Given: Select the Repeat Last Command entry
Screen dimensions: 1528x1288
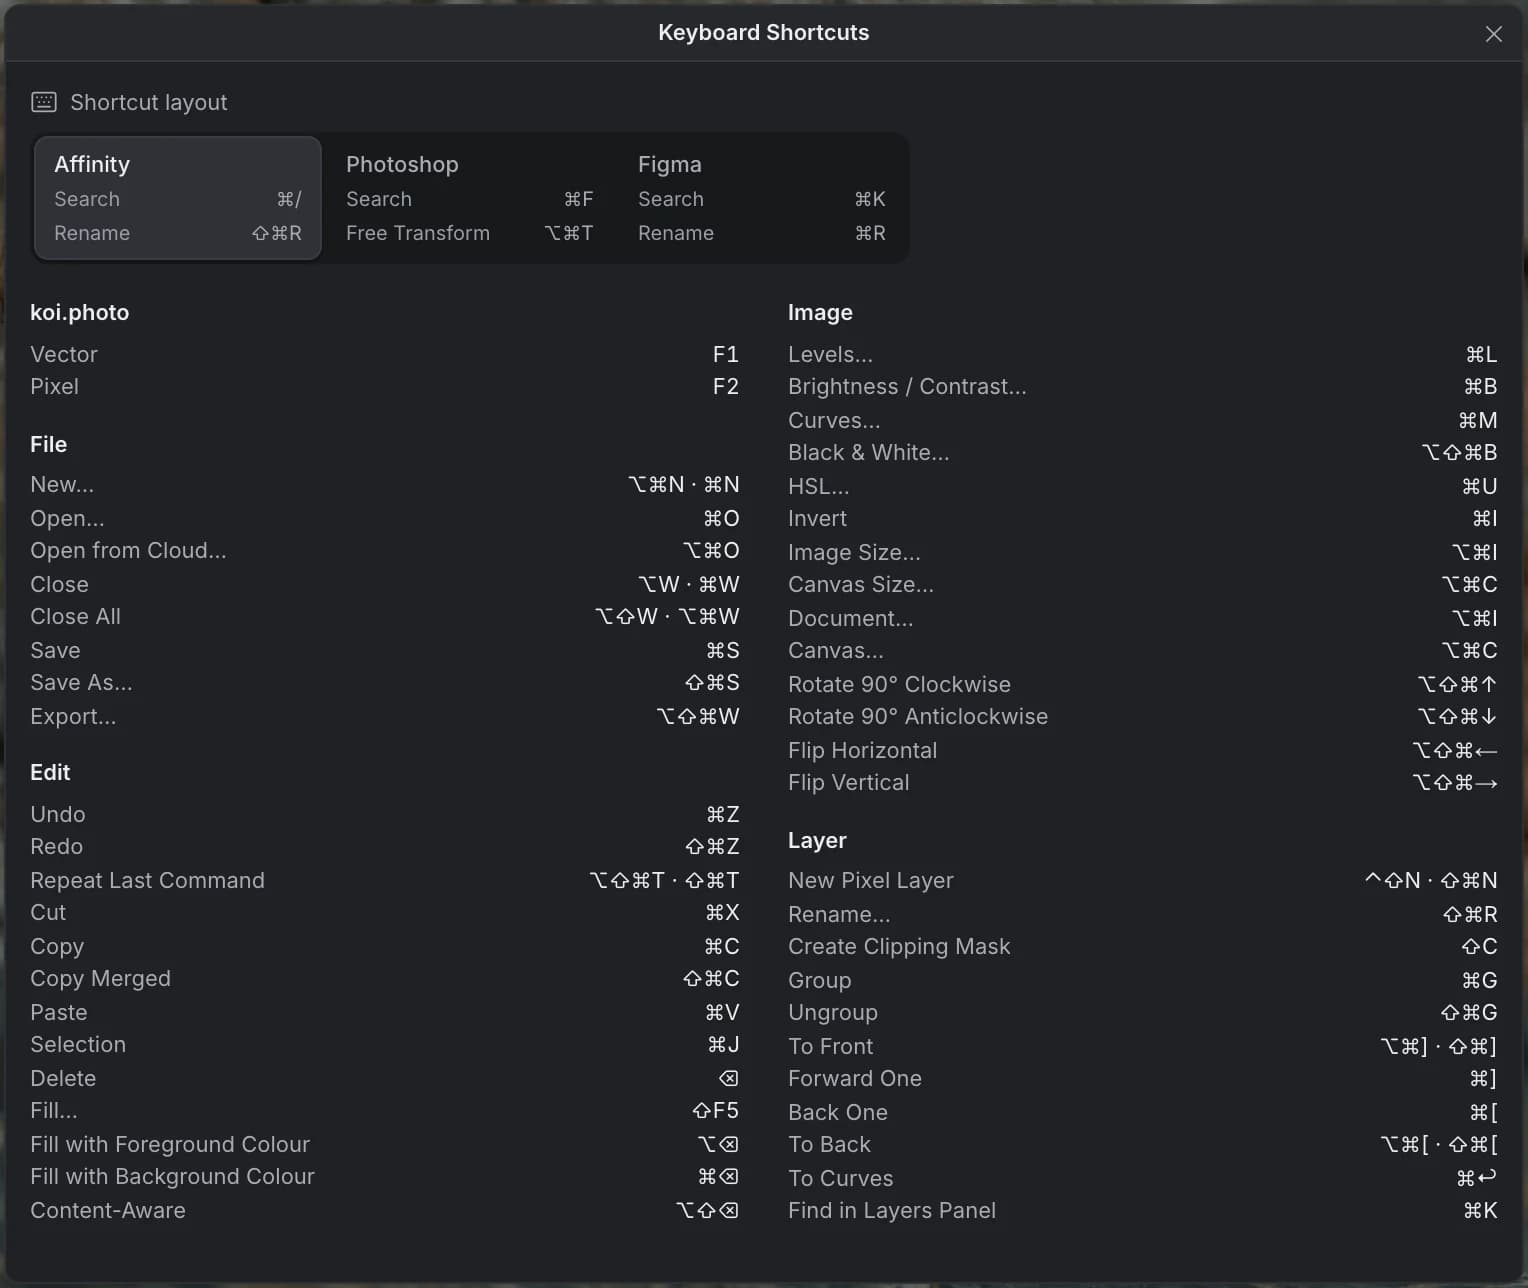Looking at the screenshot, I should point(384,880).
